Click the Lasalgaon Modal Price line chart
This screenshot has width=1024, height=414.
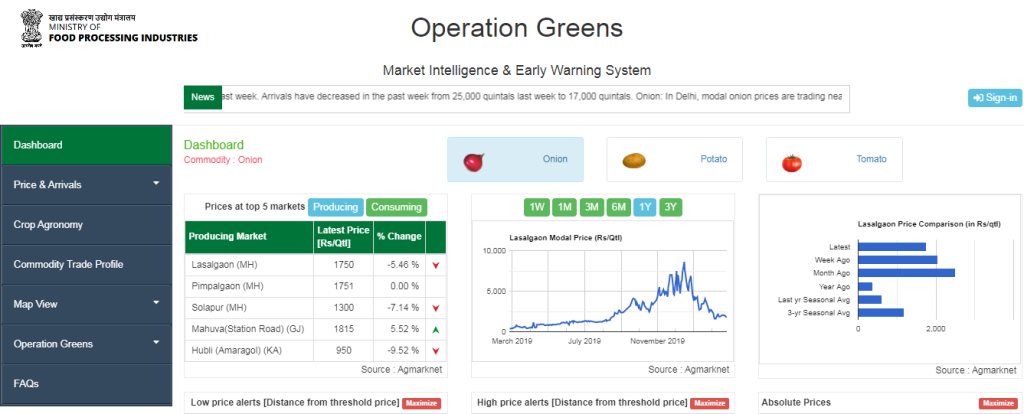pos(605,291)
